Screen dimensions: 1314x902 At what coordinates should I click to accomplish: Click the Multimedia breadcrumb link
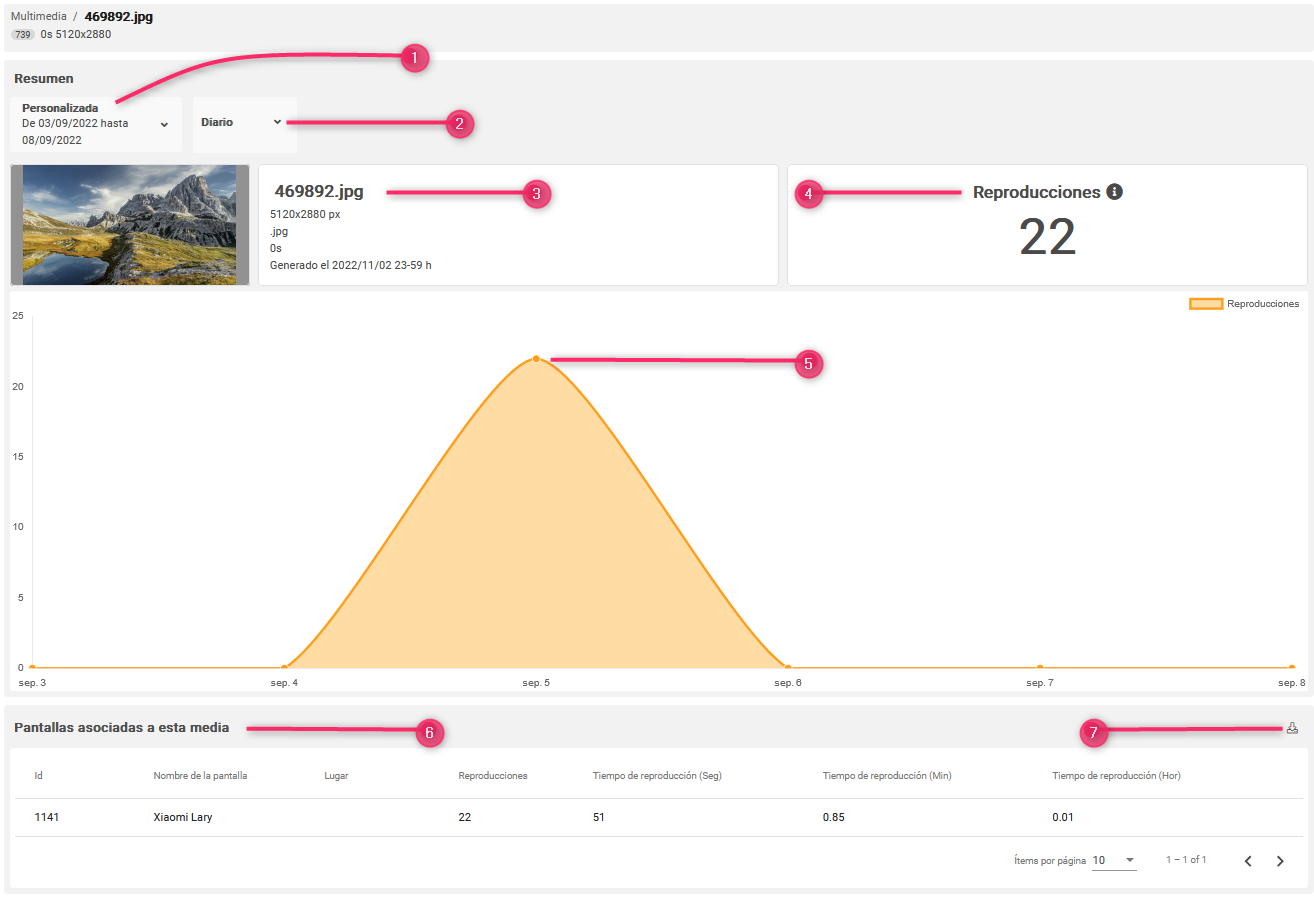38,17
